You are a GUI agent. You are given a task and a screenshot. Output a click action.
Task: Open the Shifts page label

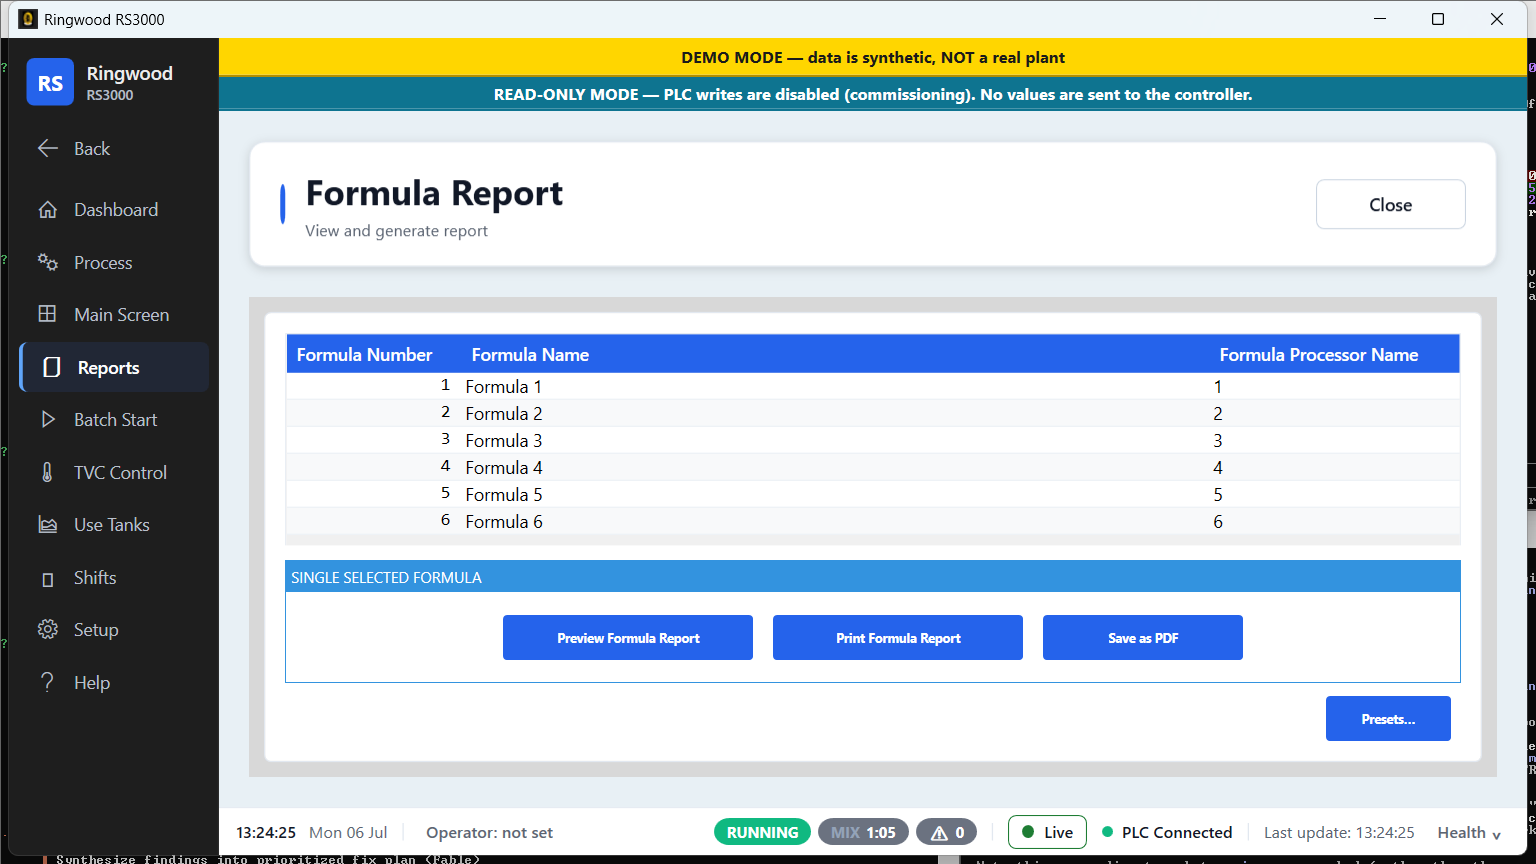coord(95,578)
